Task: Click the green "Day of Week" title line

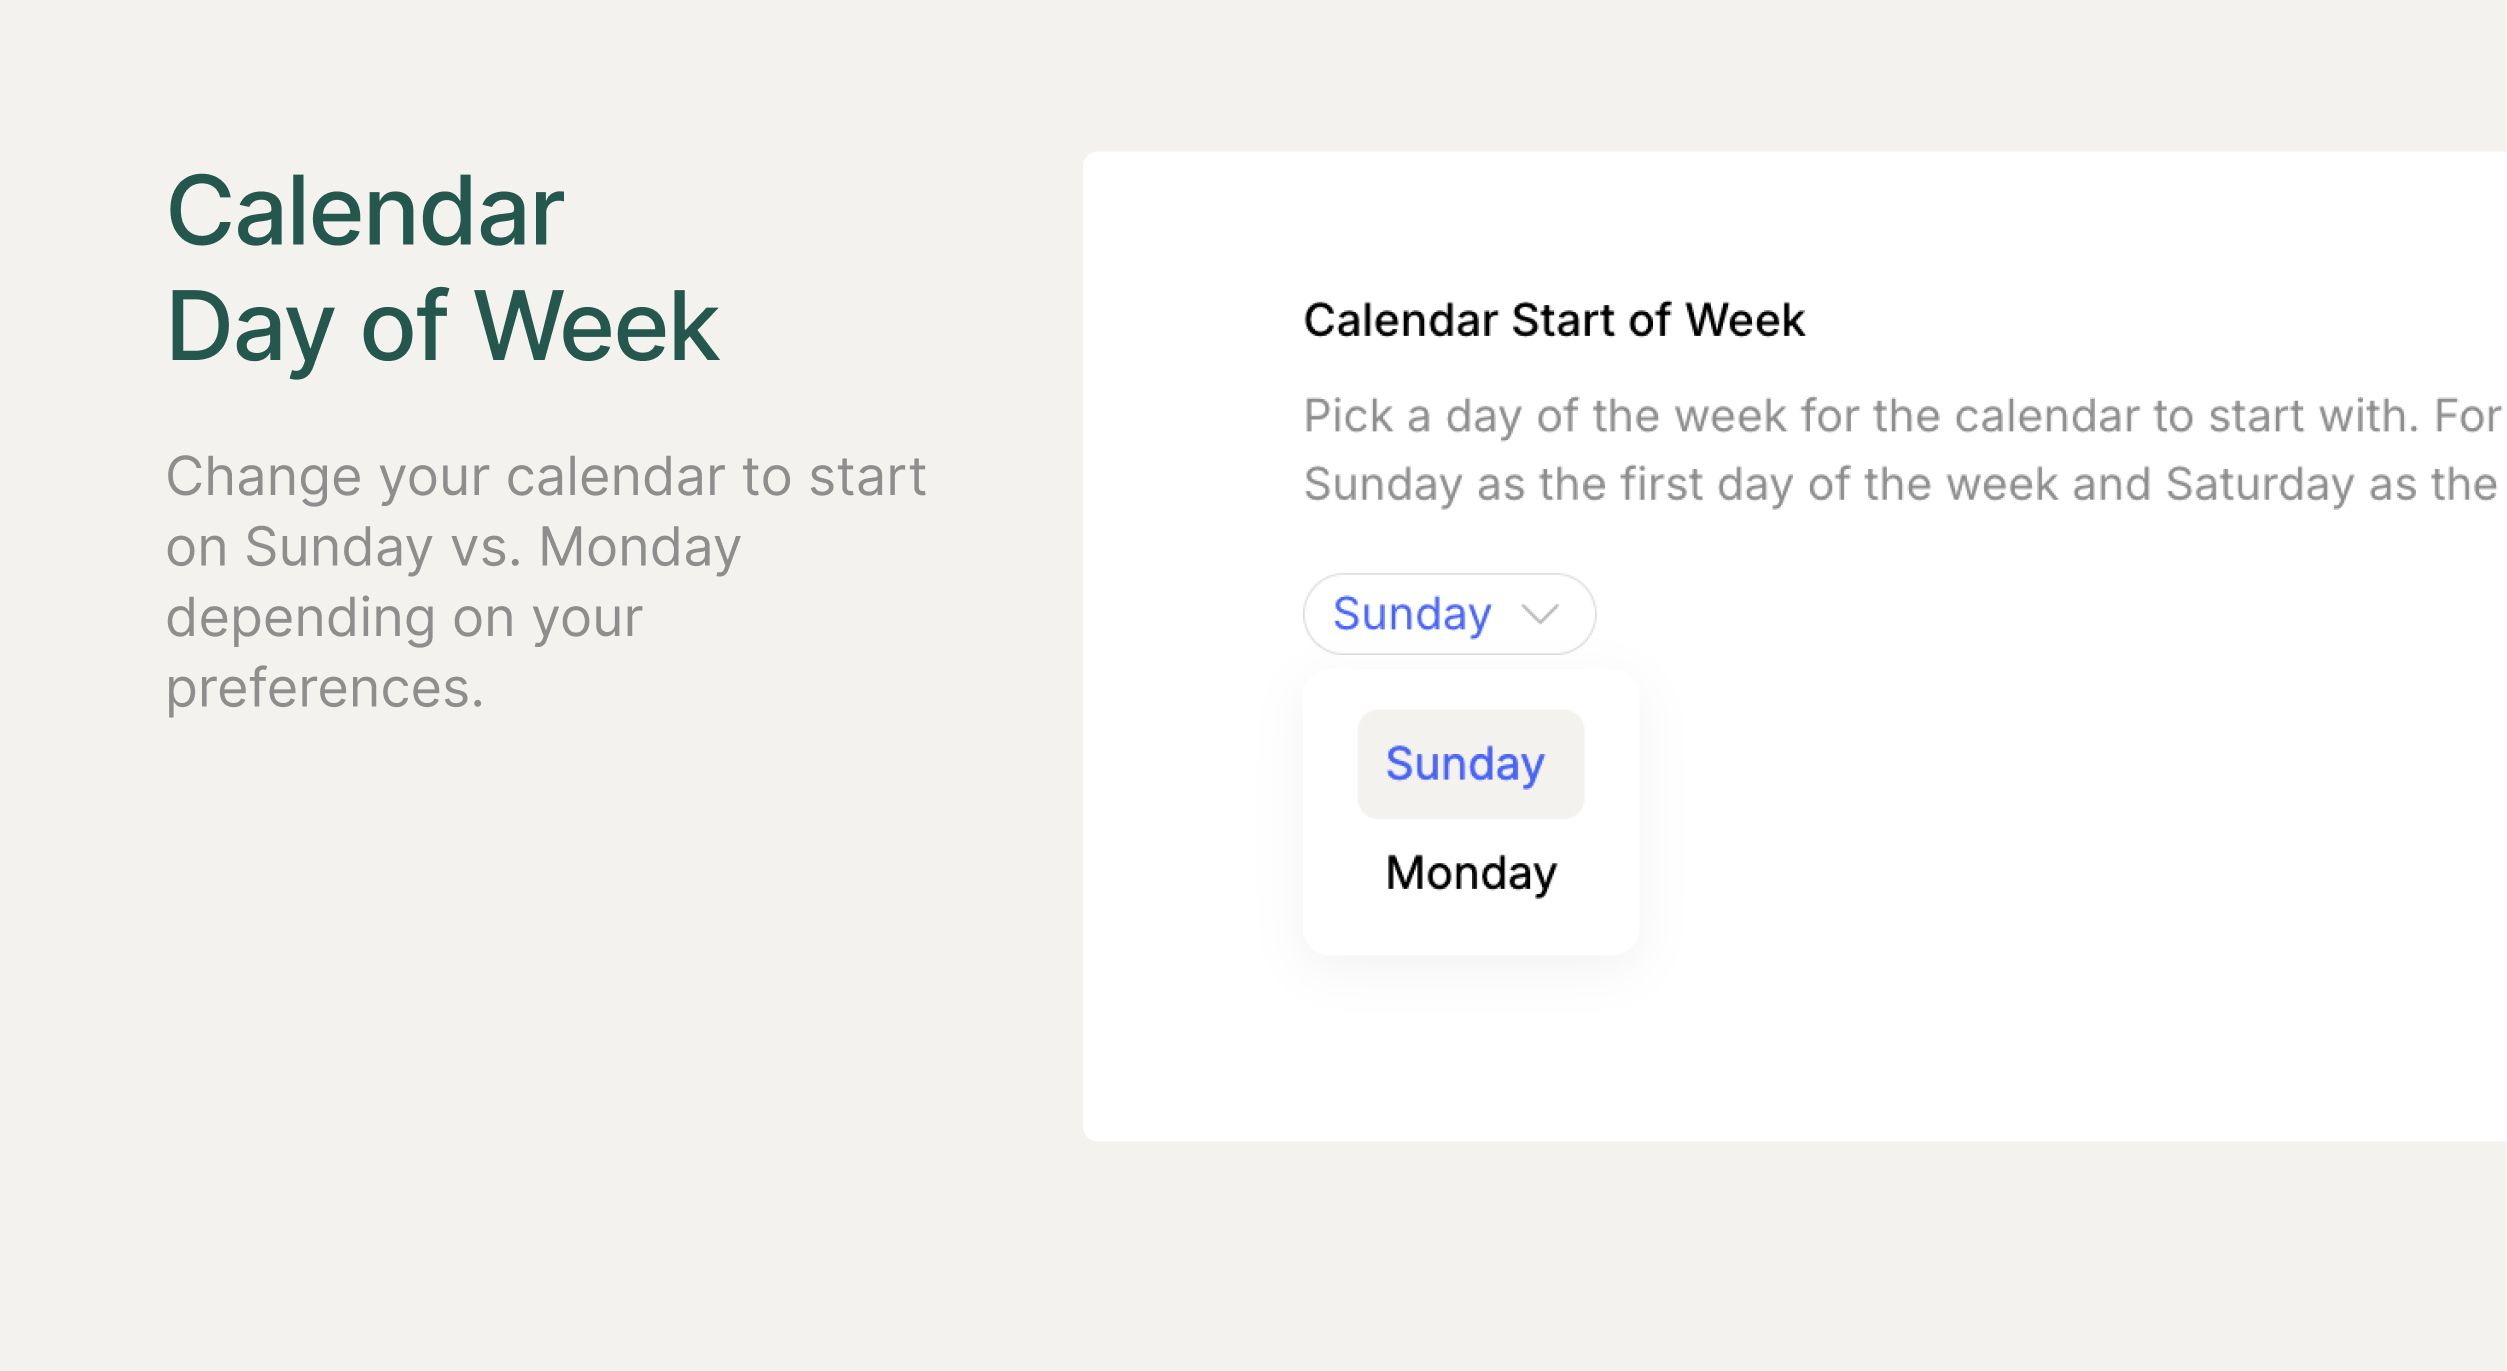Action: pos(442,327)
